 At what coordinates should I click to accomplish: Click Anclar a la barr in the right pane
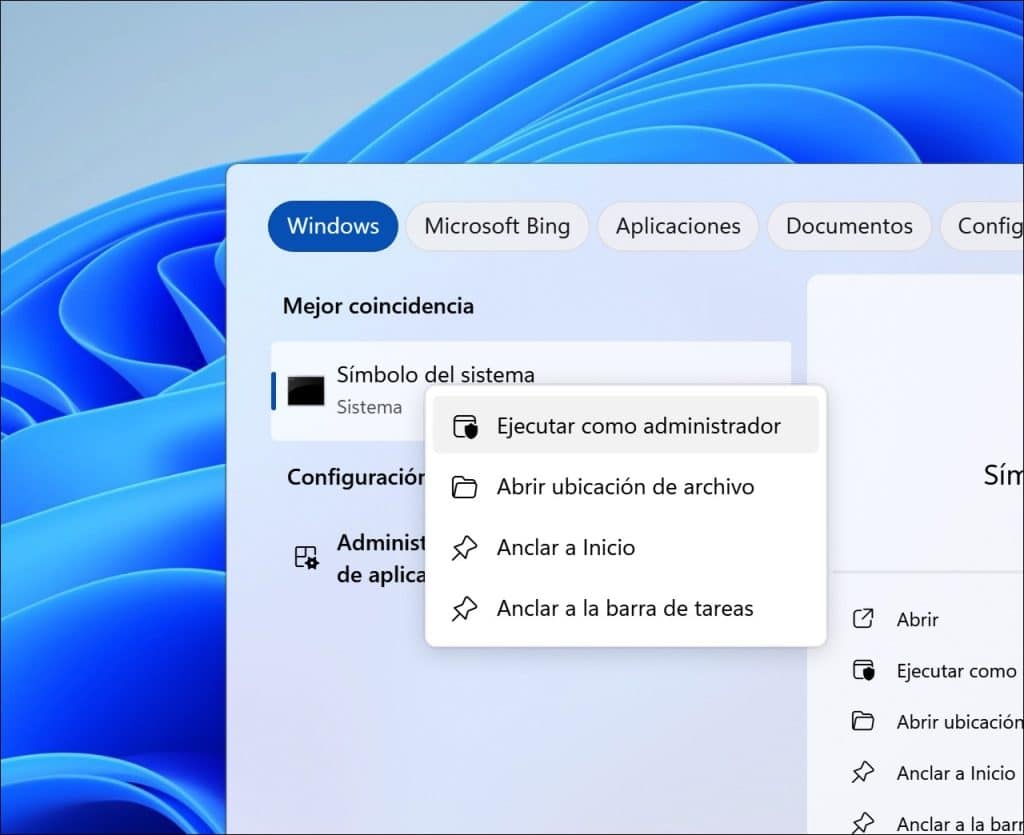(959, 824)
